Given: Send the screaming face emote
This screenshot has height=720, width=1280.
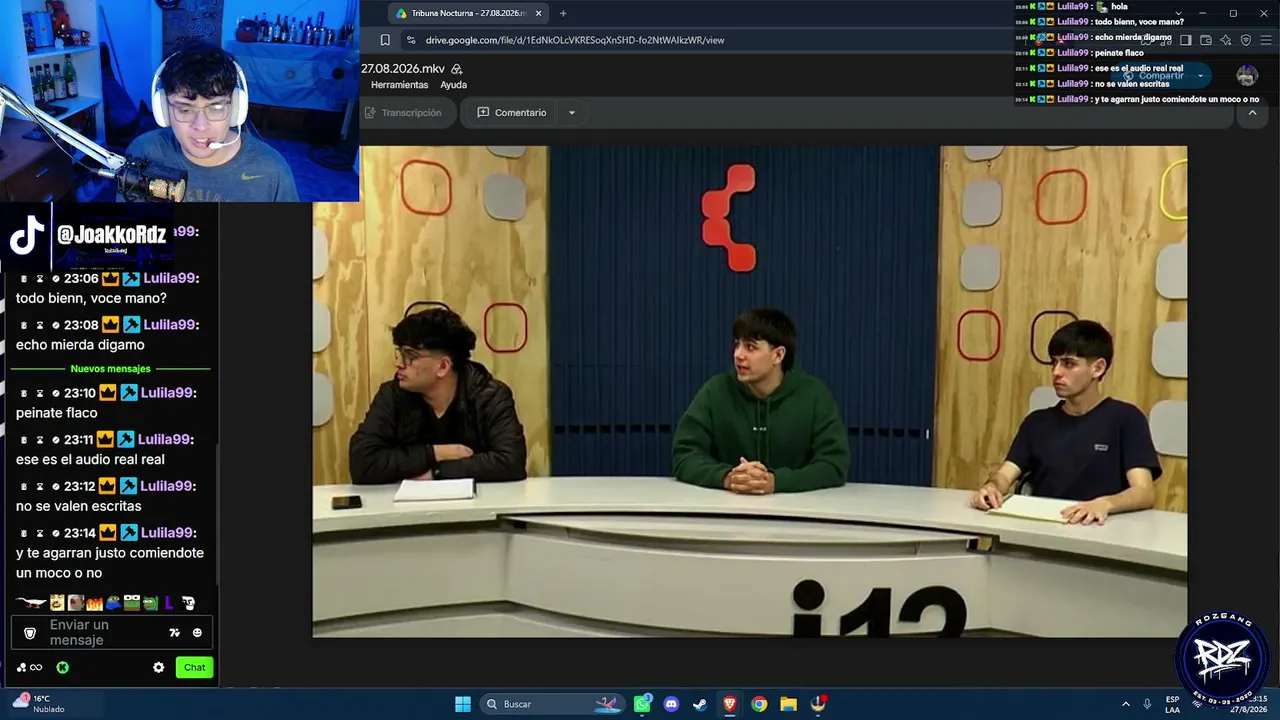Looking at the screenshot, I should [x=75, y=603].
